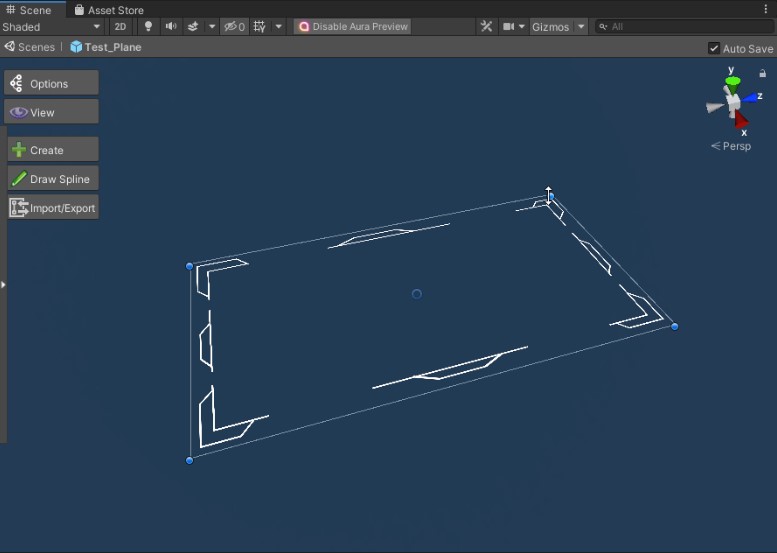This screenshot has height=553, width=777.
Task: Click the gray negative axis cone
Action: point(714,107)
